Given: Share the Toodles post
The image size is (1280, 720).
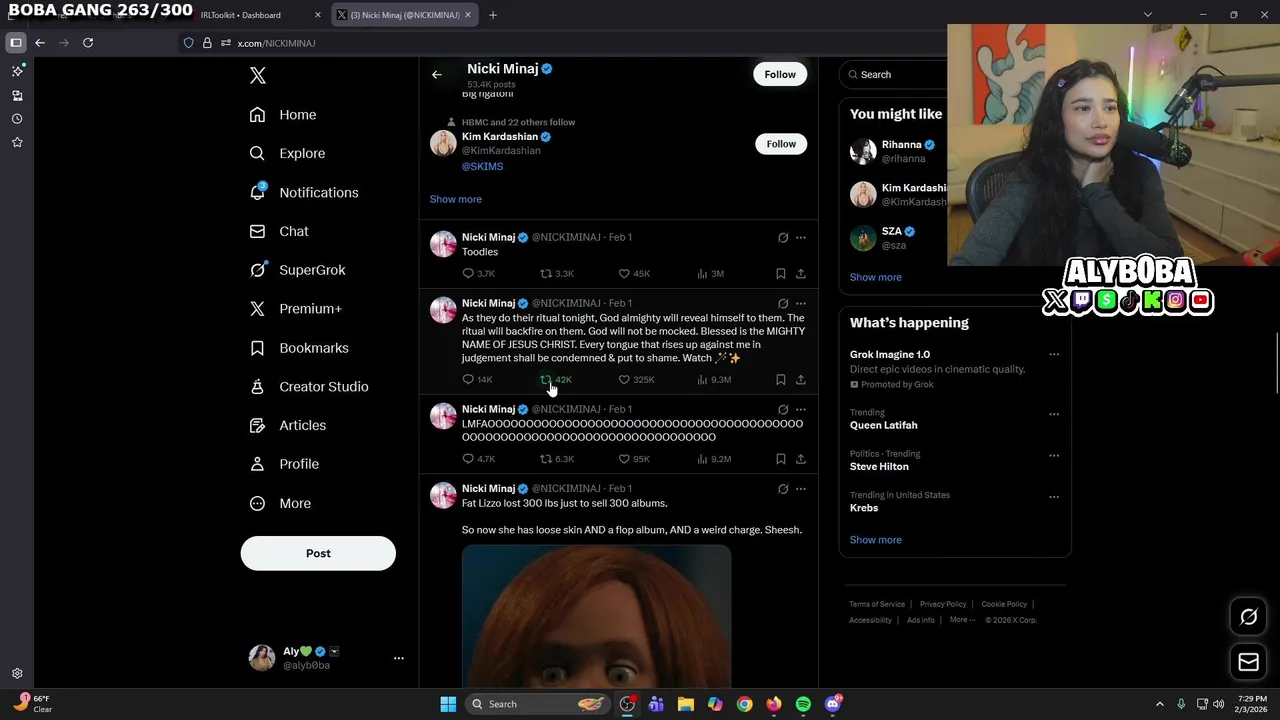Looking at the screenshot, I should (801, 273).
